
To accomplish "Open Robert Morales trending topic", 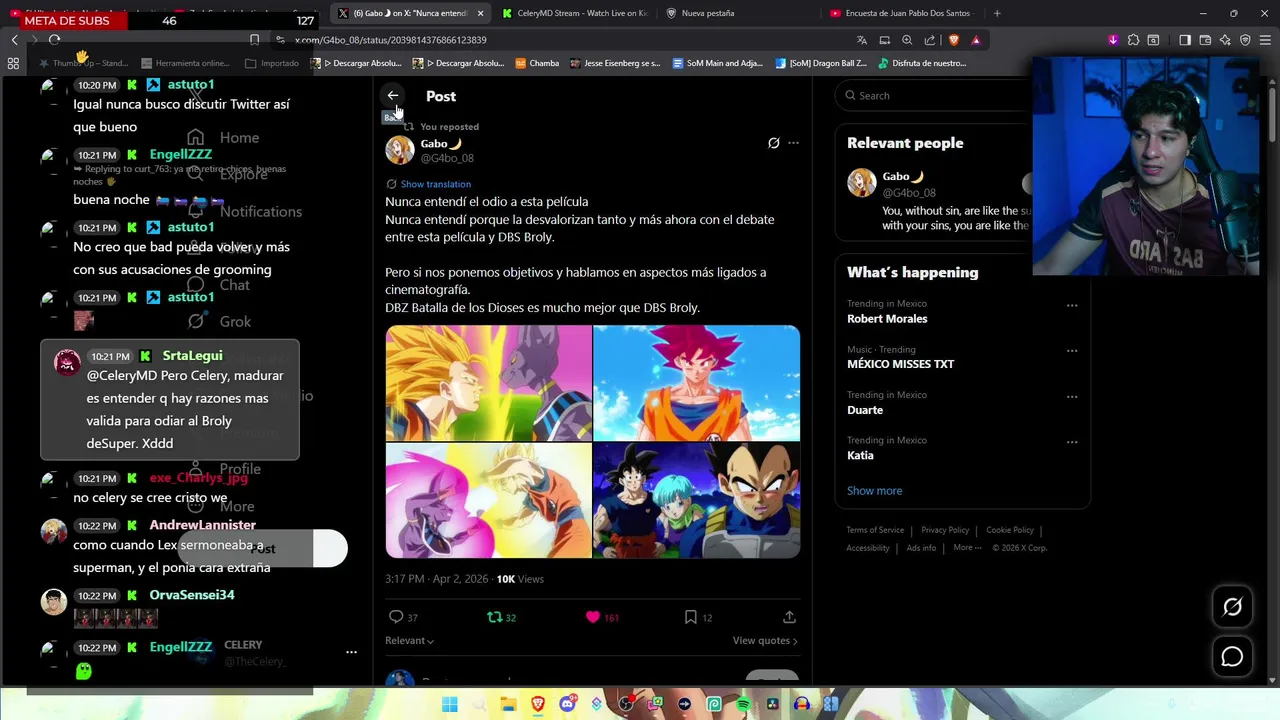I will point(887,319).
